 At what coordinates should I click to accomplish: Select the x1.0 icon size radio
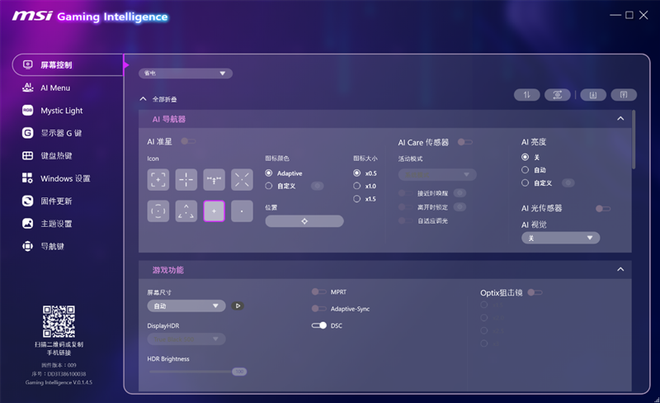point(357,186)
